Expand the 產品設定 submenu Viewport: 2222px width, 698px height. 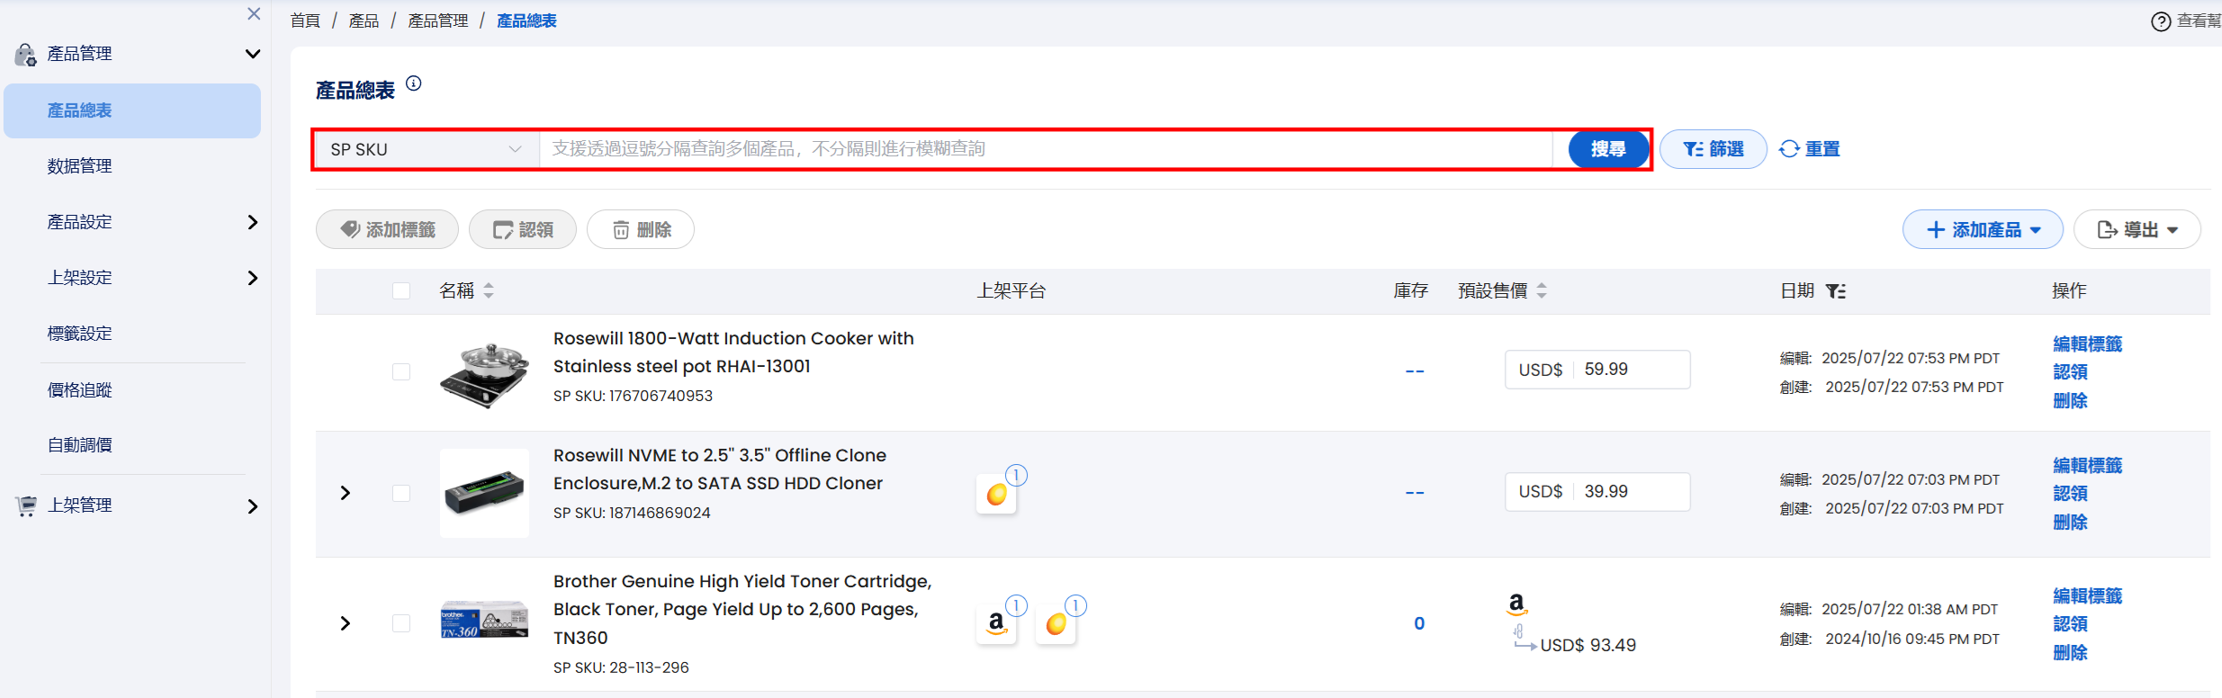(x=253, y=222)
